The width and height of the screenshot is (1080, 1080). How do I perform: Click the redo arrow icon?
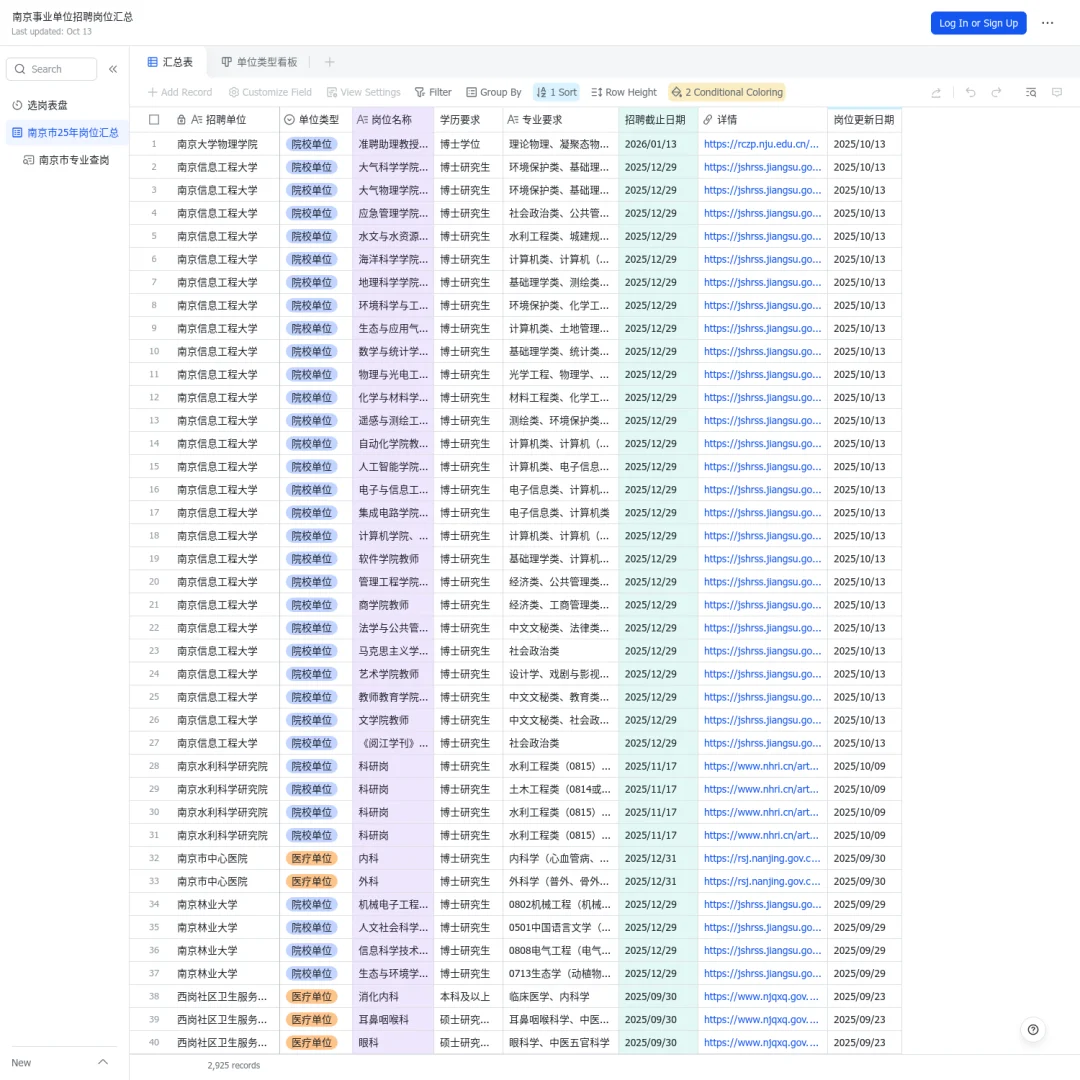click(x=996, y=92)
